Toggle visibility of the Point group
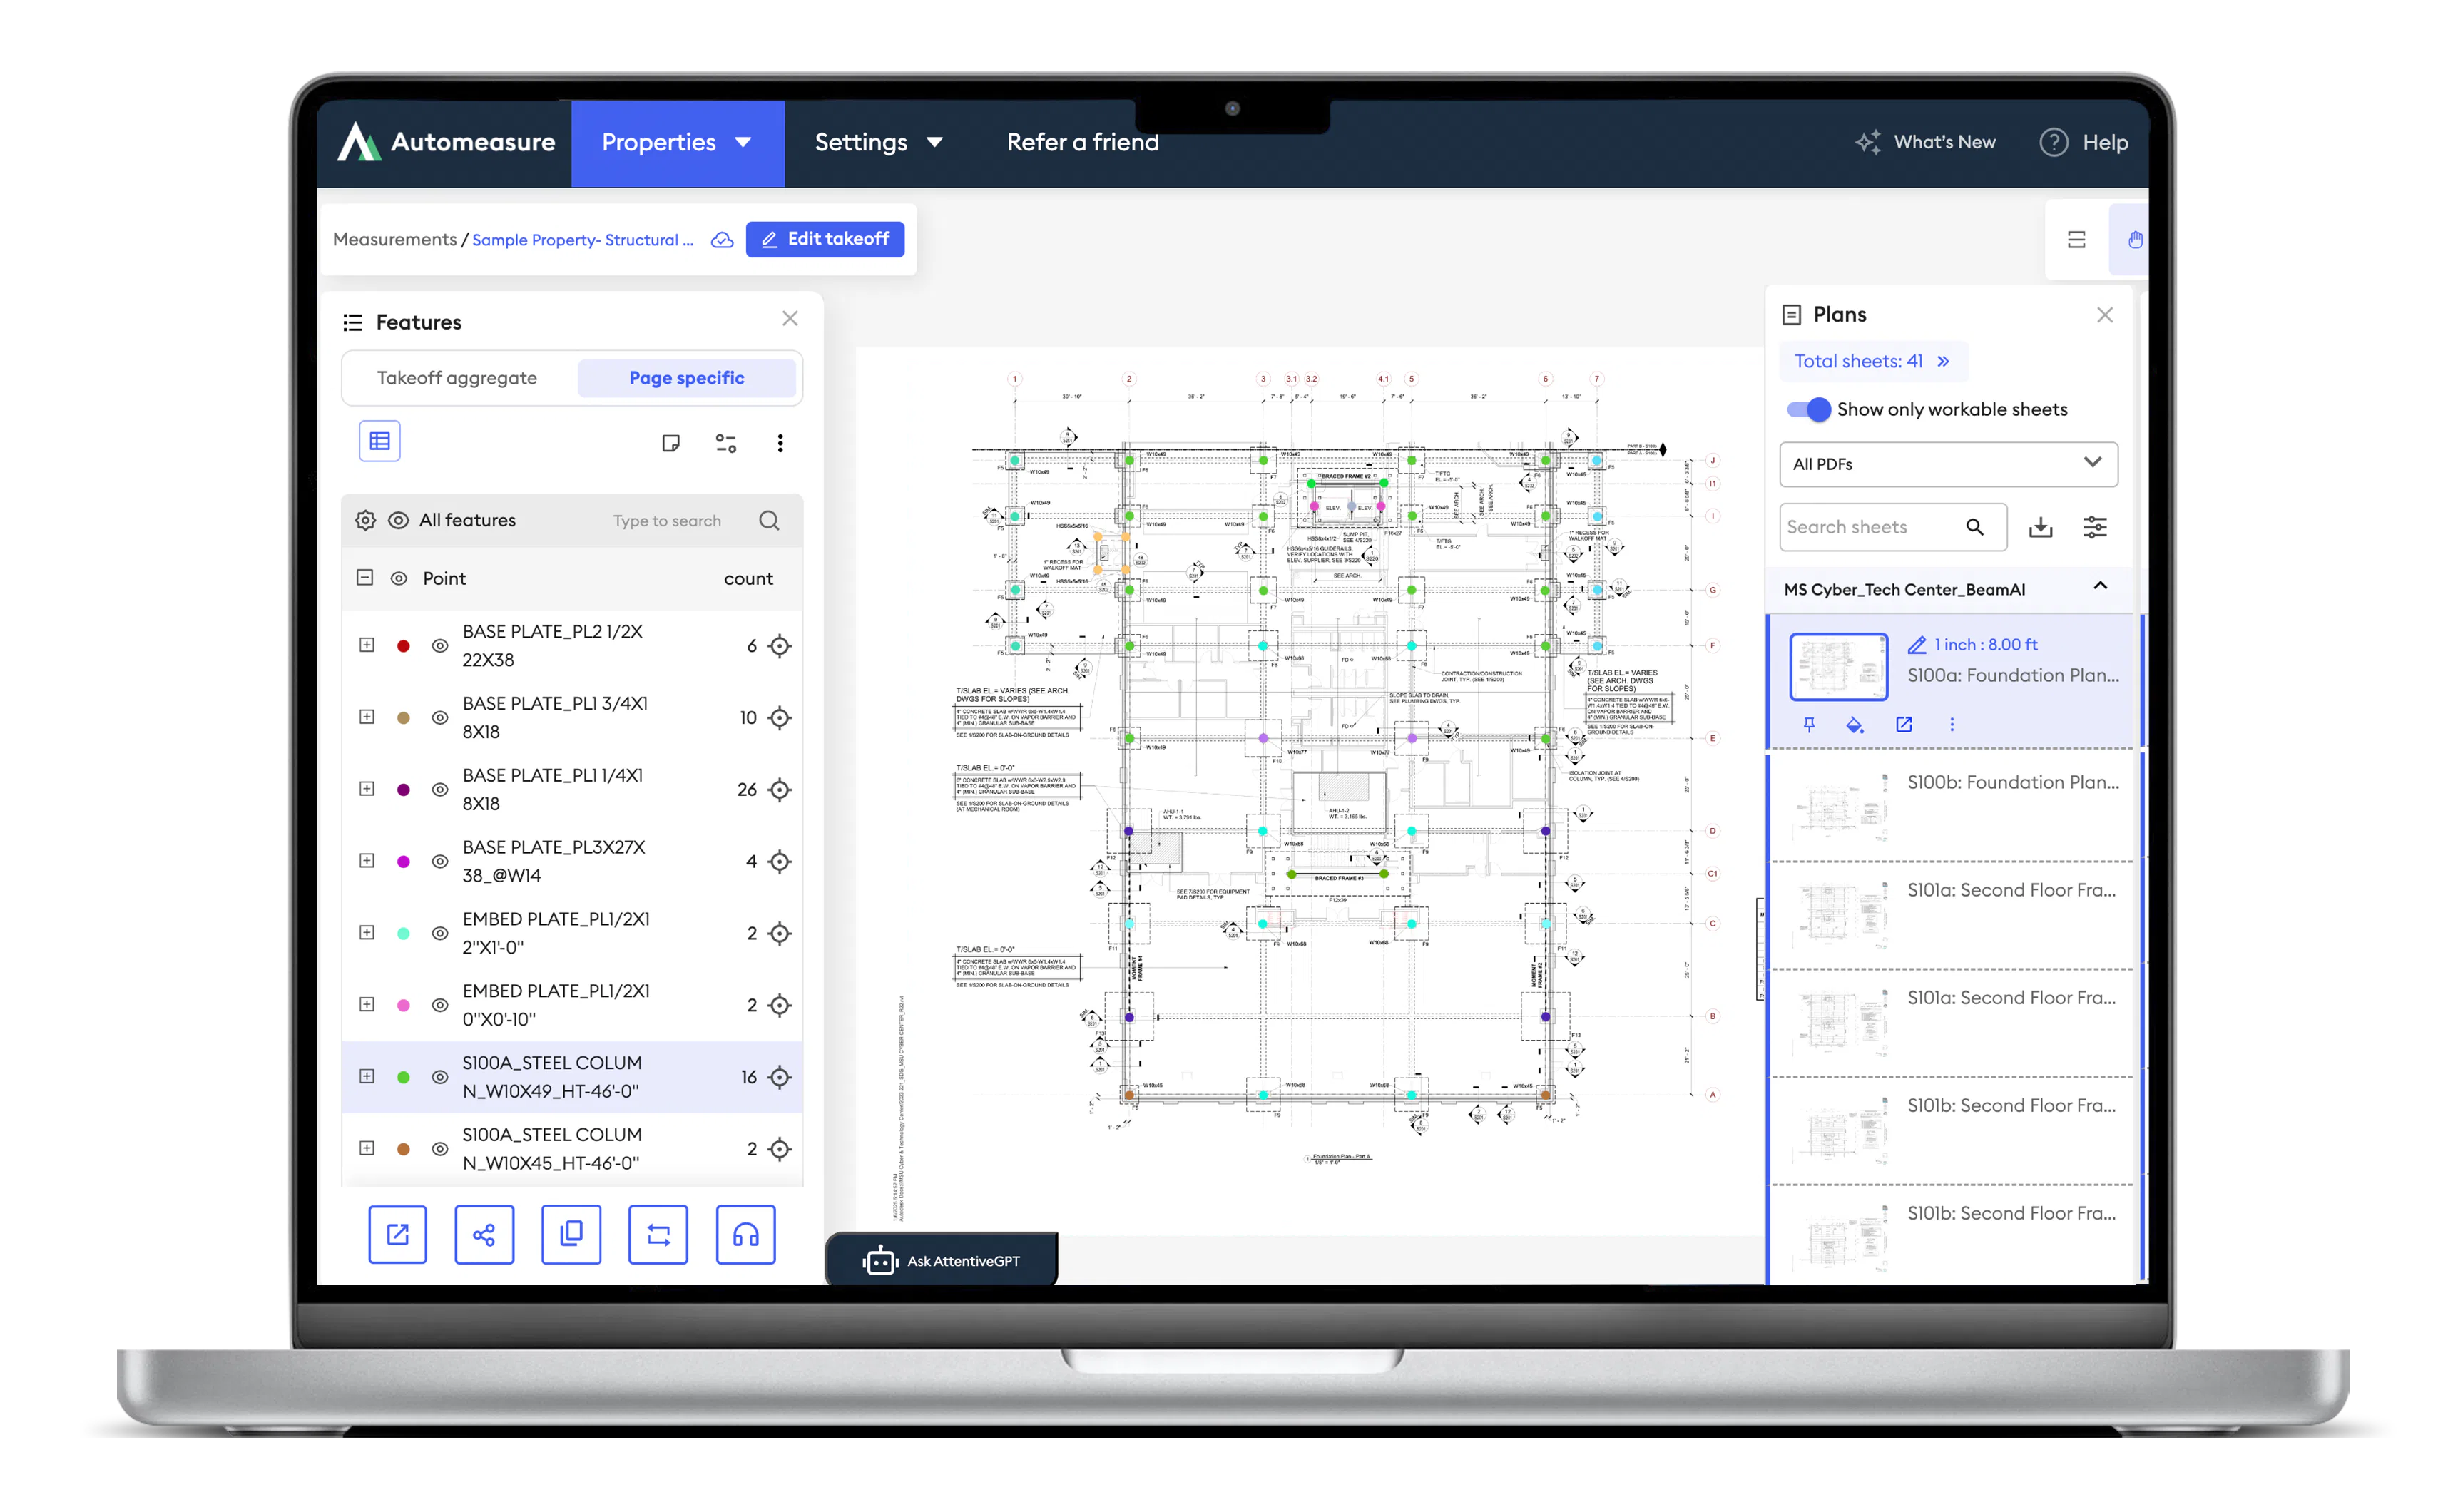2448x1512 pixels. [398, 578]
